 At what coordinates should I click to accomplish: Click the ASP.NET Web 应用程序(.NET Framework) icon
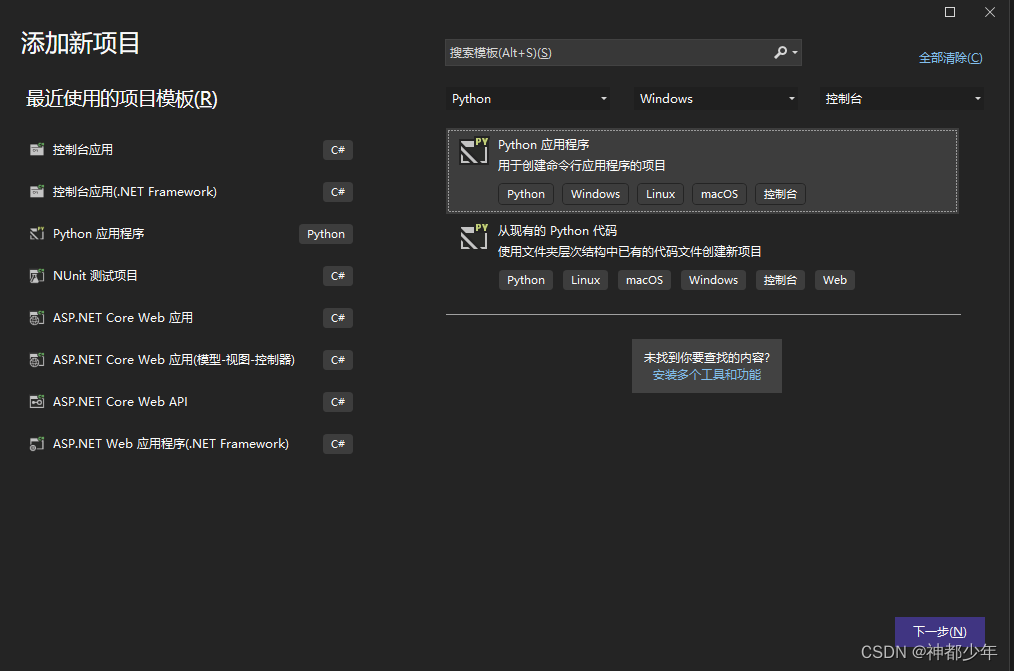(37, 443)
